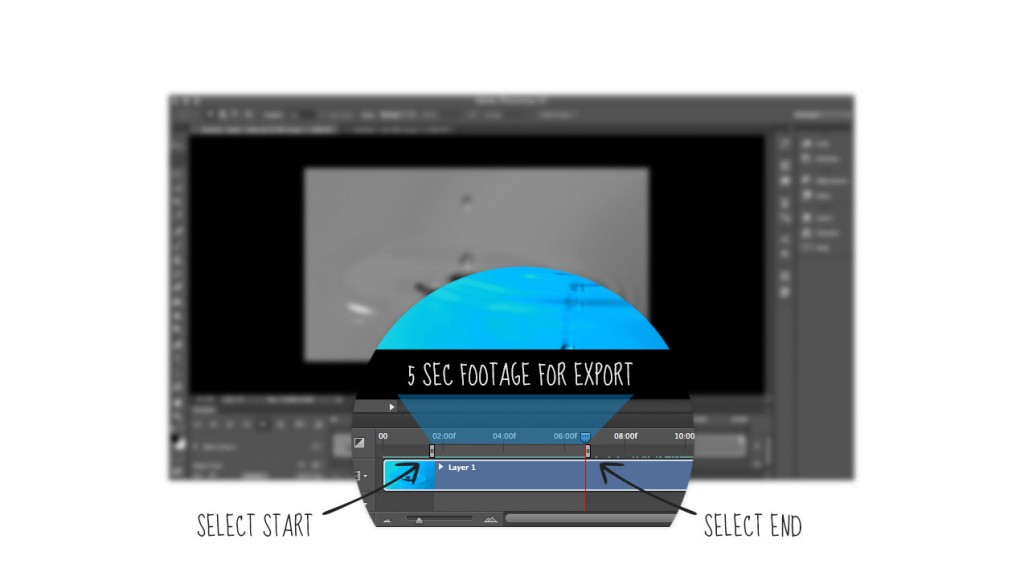The width and height of the screenshot is (1024, 576).
Task: Click the timeline zoom slider handle
Action: 419,520
